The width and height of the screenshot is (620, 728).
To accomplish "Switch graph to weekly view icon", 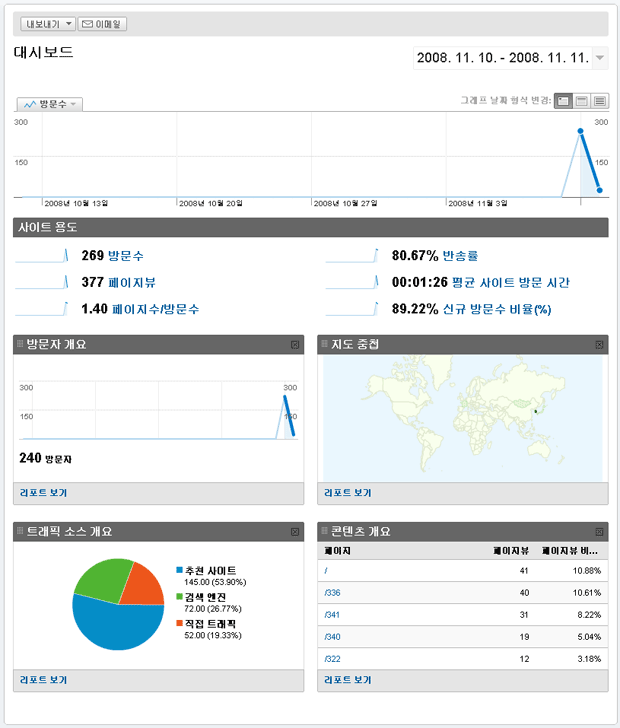I will pos(581,101).
